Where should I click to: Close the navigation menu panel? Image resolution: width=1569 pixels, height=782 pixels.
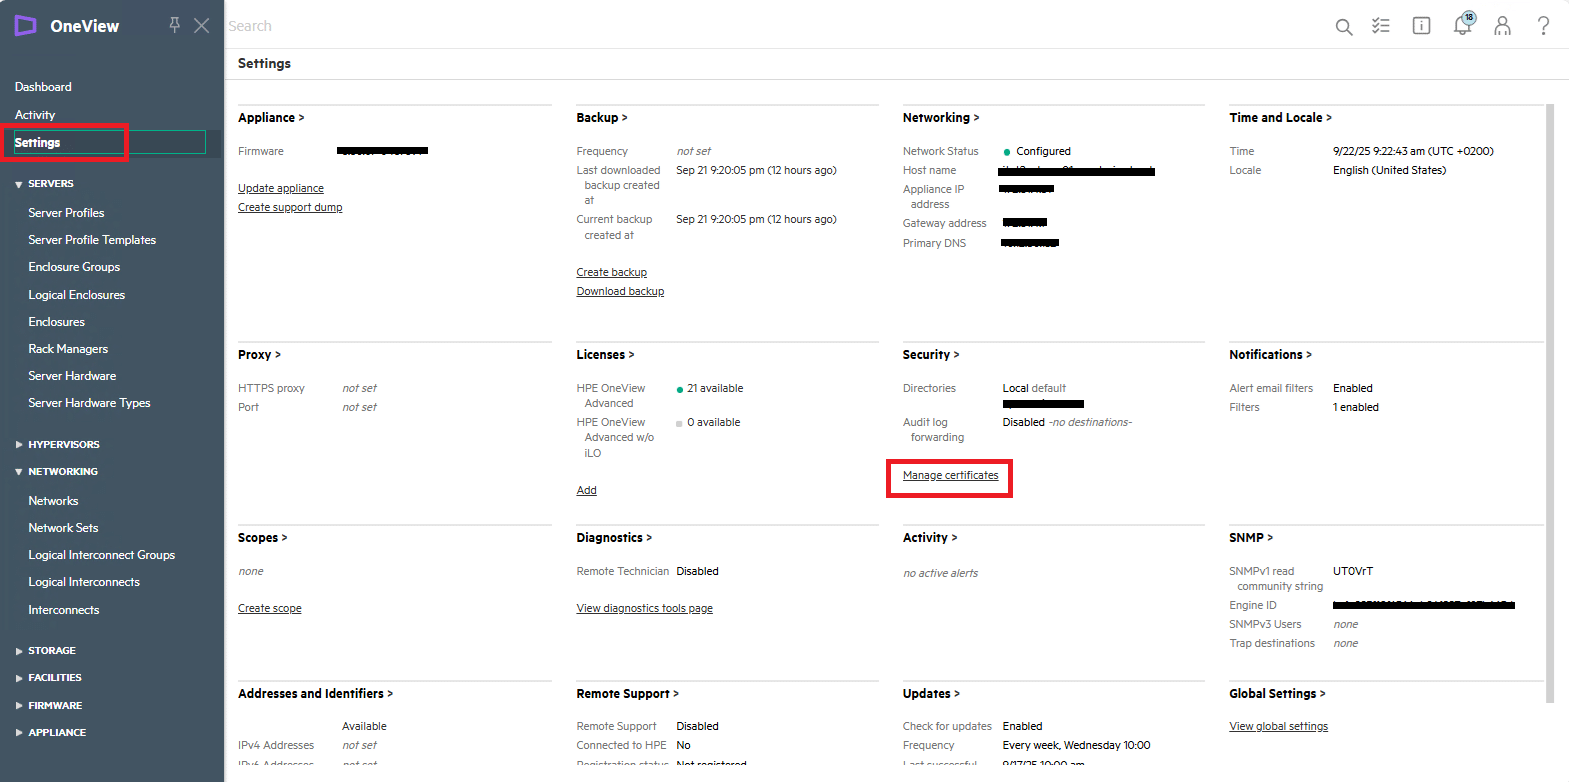coord(201,25)
